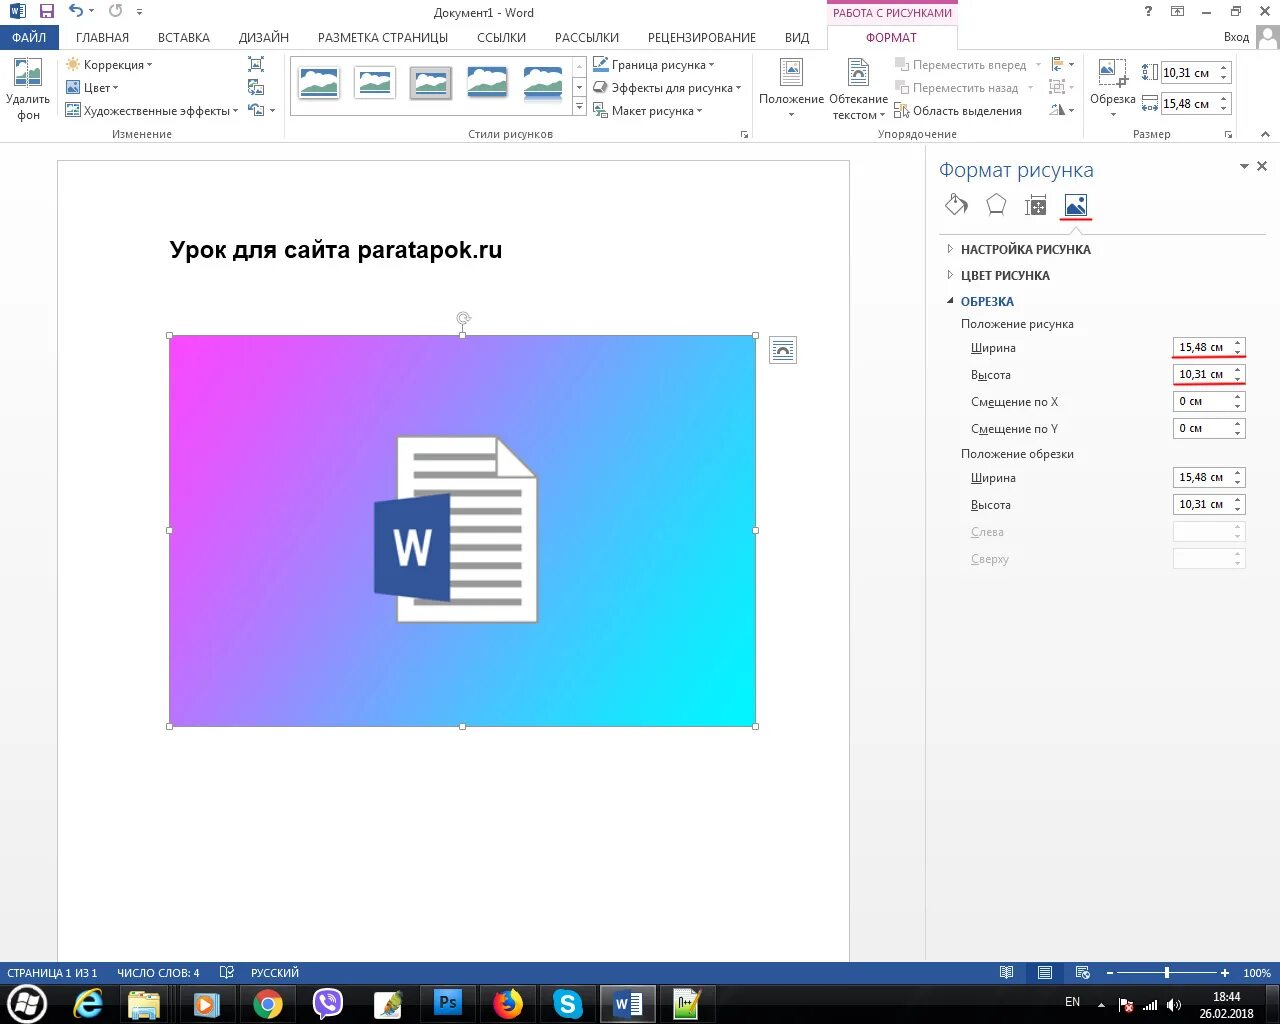Screen dimensions: 1280x1024
Task: Click the zoom out minus button
Action: (x=1110, y=973)
